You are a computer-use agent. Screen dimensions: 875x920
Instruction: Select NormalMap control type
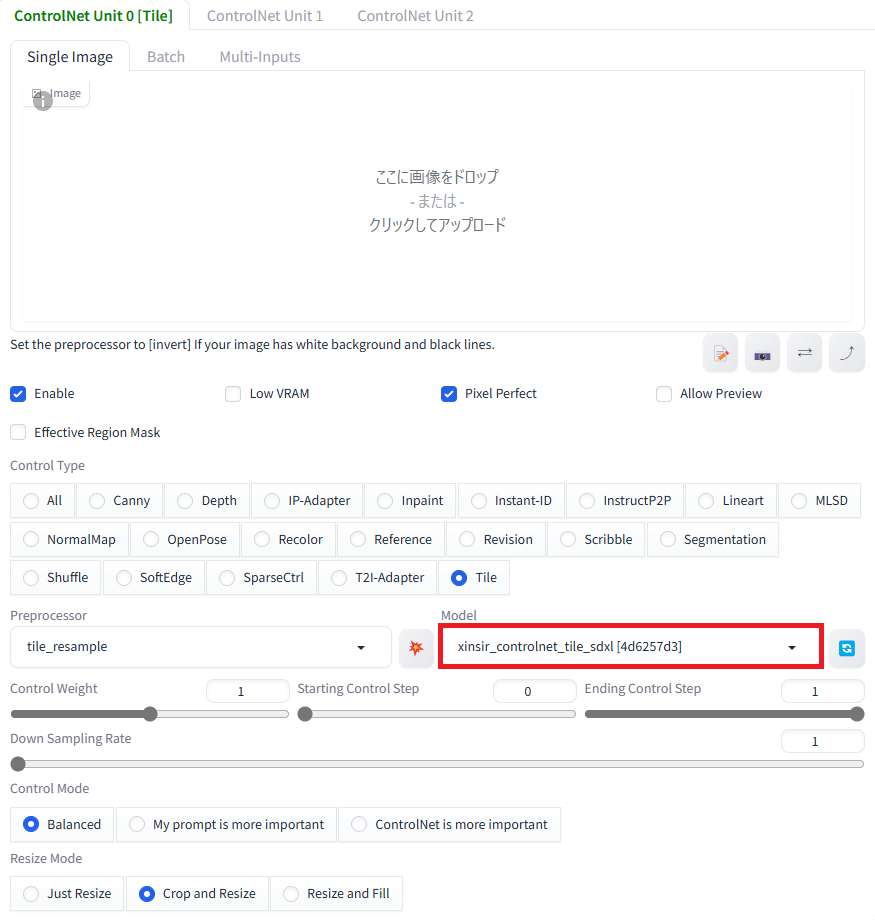pyautogui.click(x=69, y=539)
